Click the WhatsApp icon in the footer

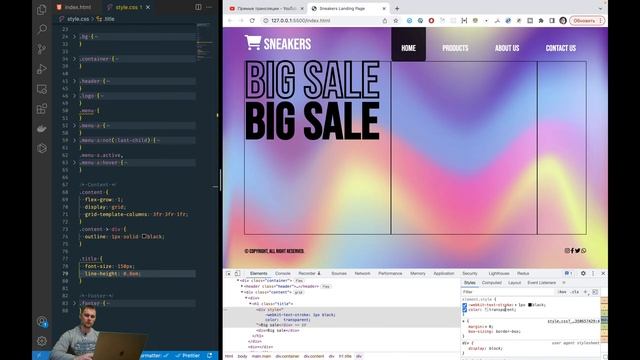coord(584,251)
